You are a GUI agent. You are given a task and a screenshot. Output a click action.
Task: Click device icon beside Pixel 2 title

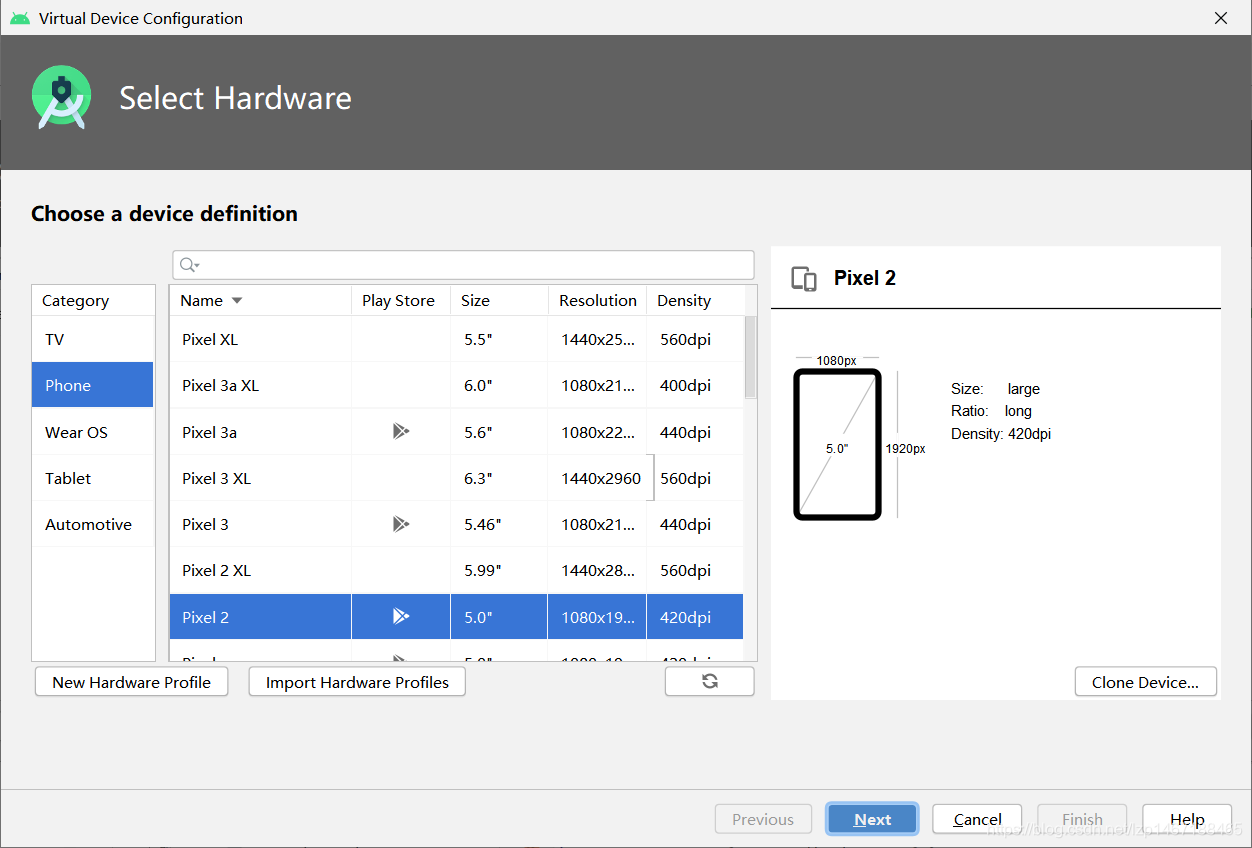(x=804, y=279)
